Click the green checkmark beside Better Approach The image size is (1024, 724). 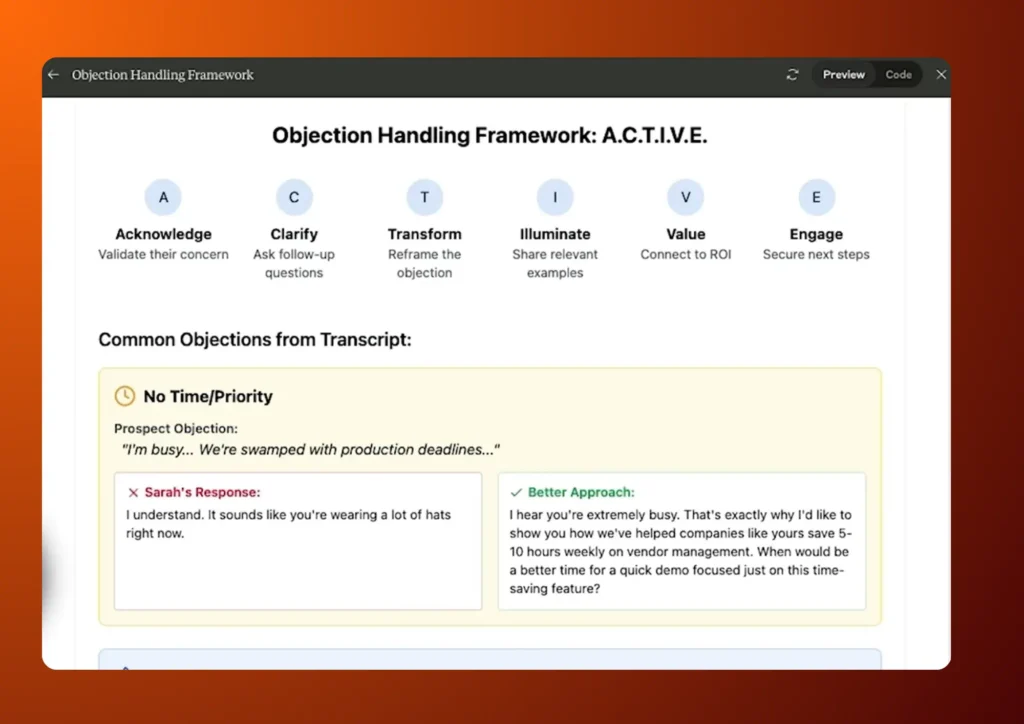(516, 493)
